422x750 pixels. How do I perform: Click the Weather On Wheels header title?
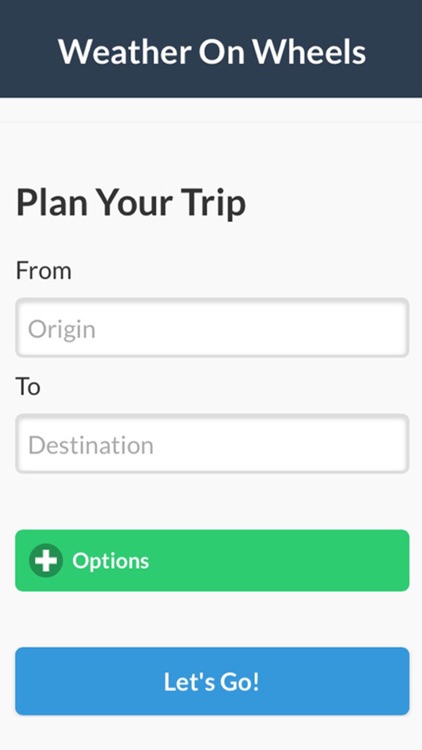click(212, 51)
